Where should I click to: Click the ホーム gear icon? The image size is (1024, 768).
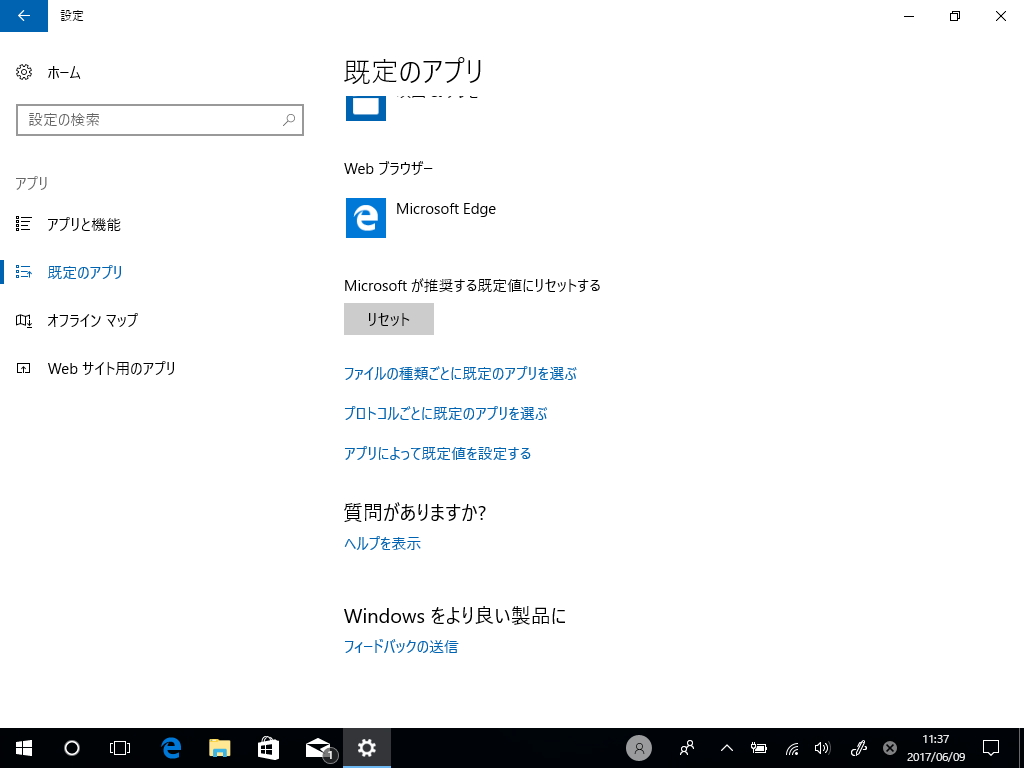tap(24, 72)
